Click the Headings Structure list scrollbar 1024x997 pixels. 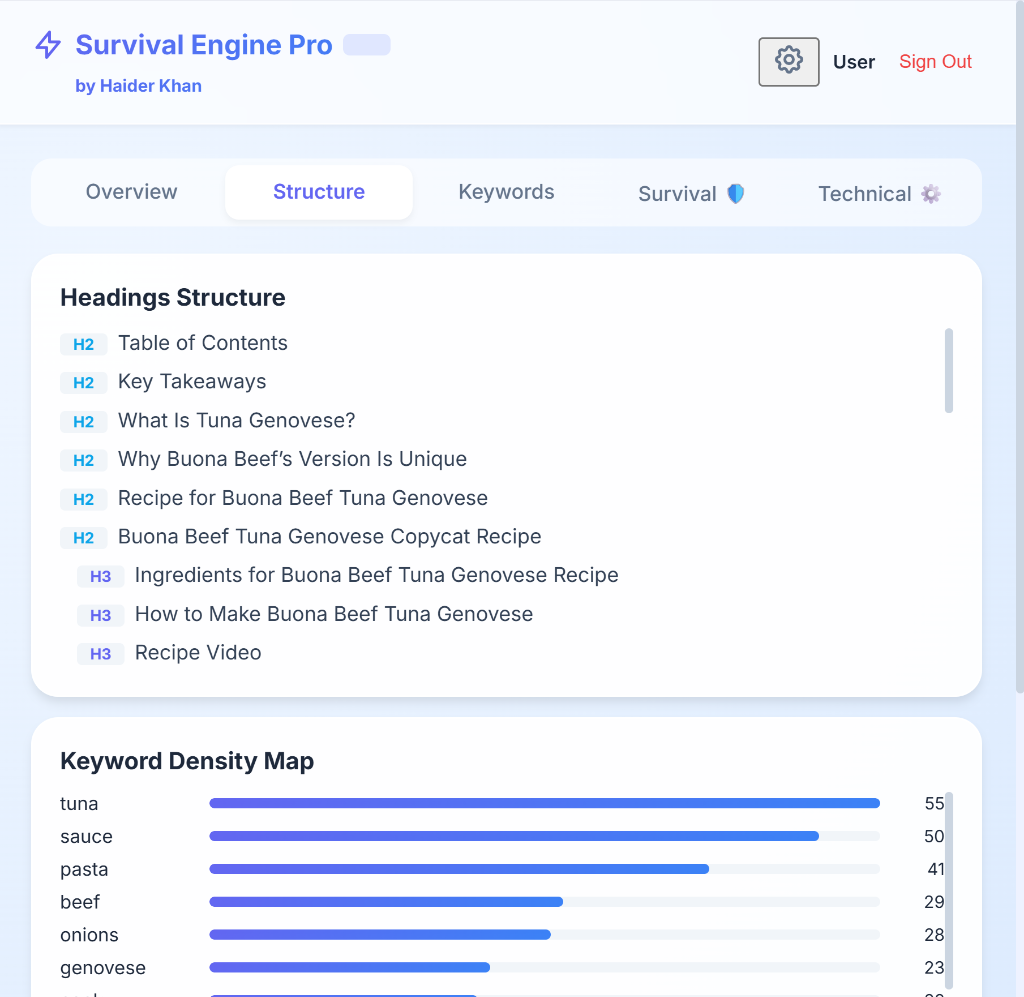click(949, 370)
